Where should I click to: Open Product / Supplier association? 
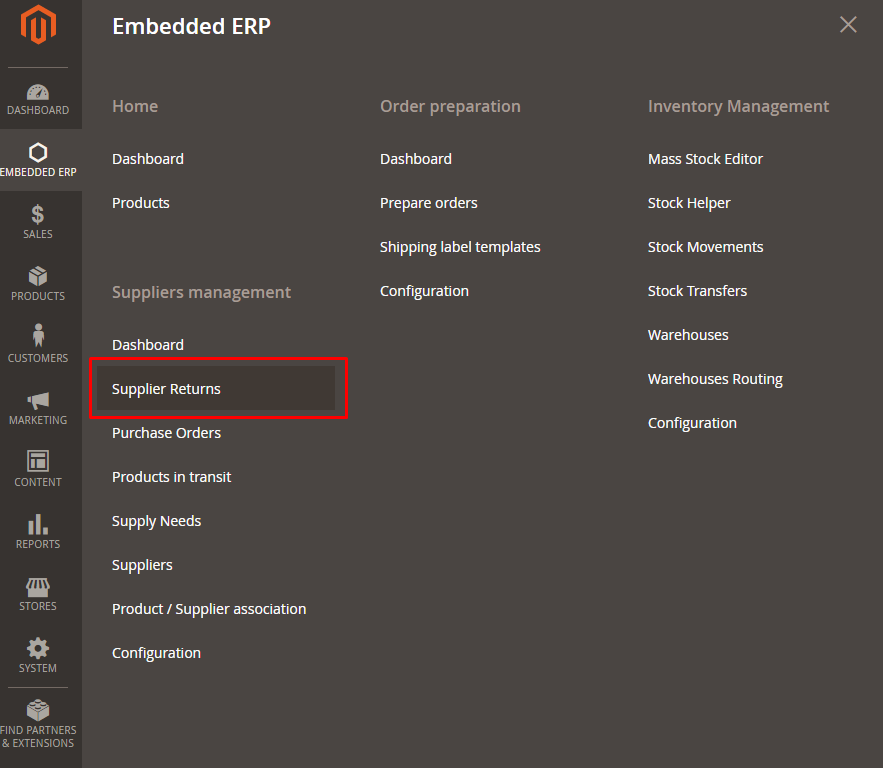pyautogui.click(x=209, y=609)
